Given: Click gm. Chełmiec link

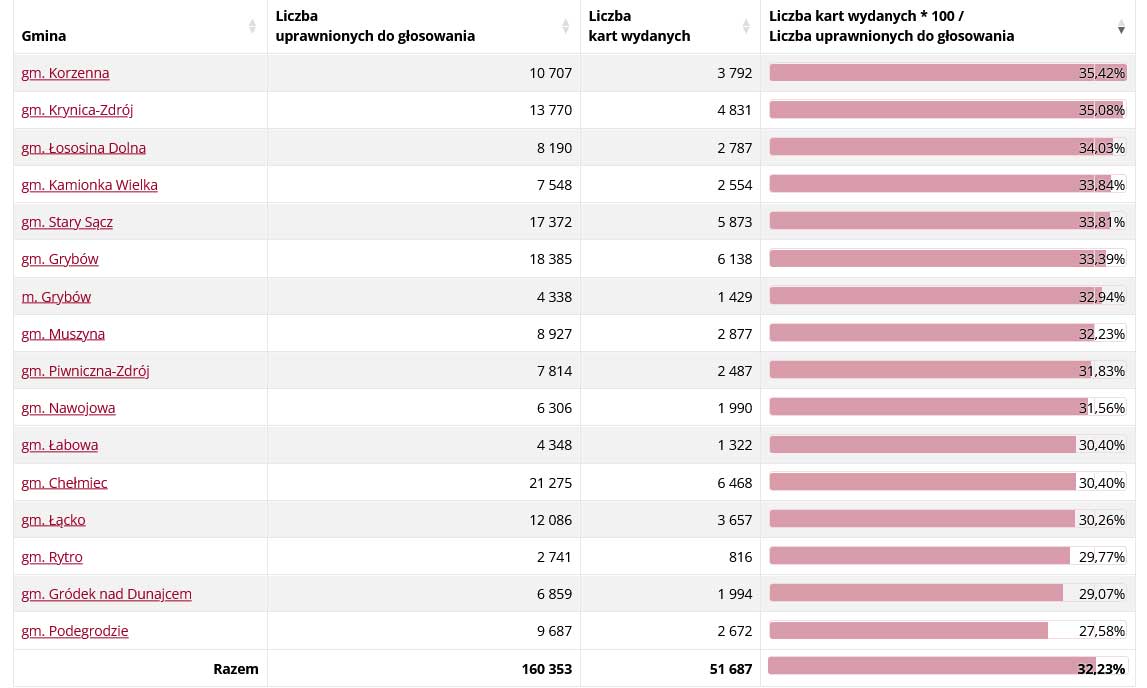Looking at the screenshot, I should [x=64, y=483].
